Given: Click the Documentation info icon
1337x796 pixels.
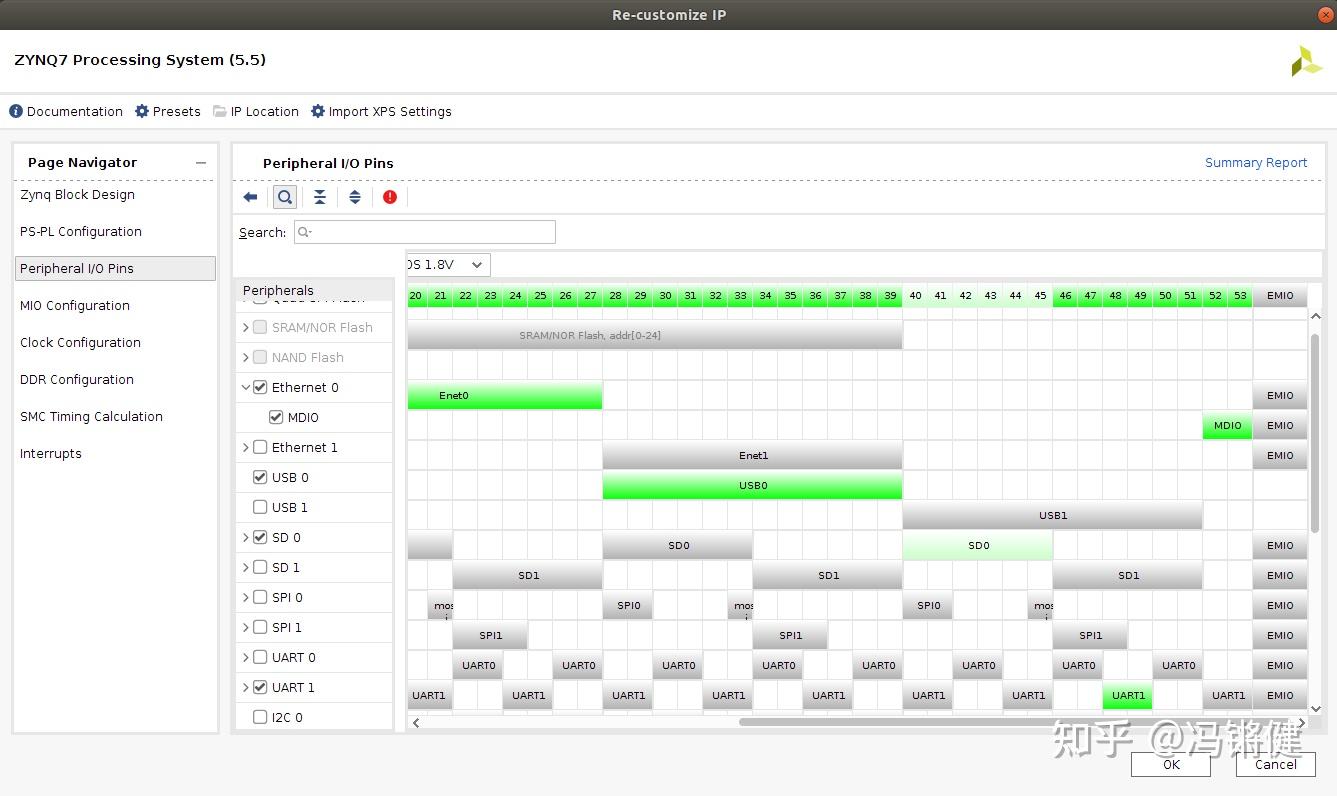Looking at the screenshot, I should pyautogui.click(x=14, y=111).
